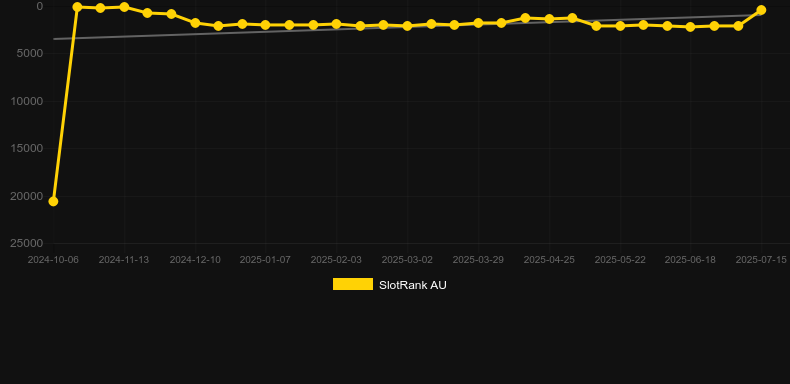Image resolution: width=790 pixels, height=384 pixels.
Task: Click the data point above 2025-03-29
Action: (x=478, y=23)
